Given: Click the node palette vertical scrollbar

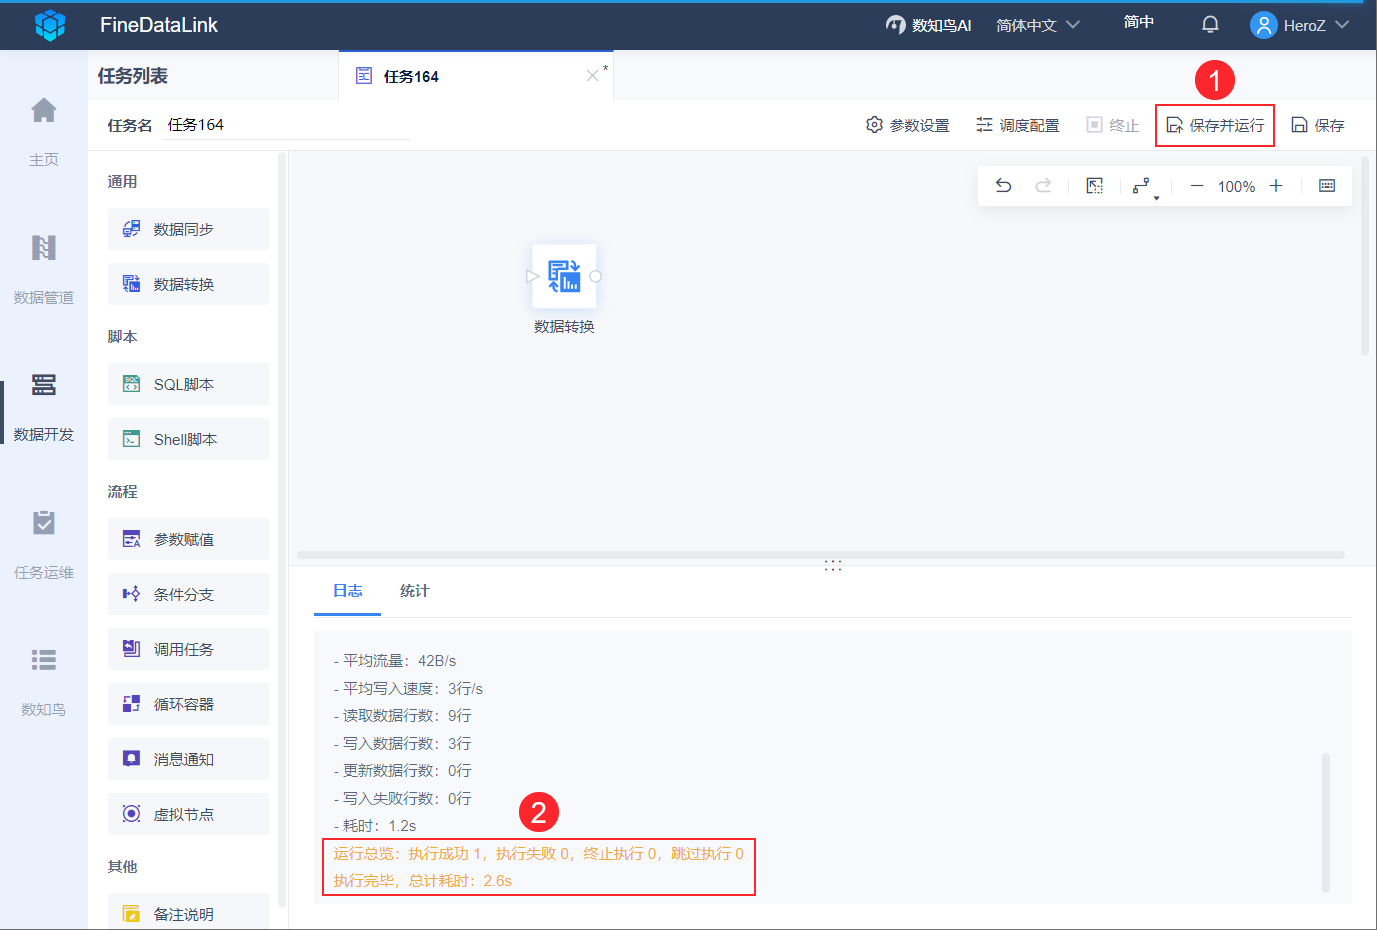Looking at the screenshot, I should [282, 530].
